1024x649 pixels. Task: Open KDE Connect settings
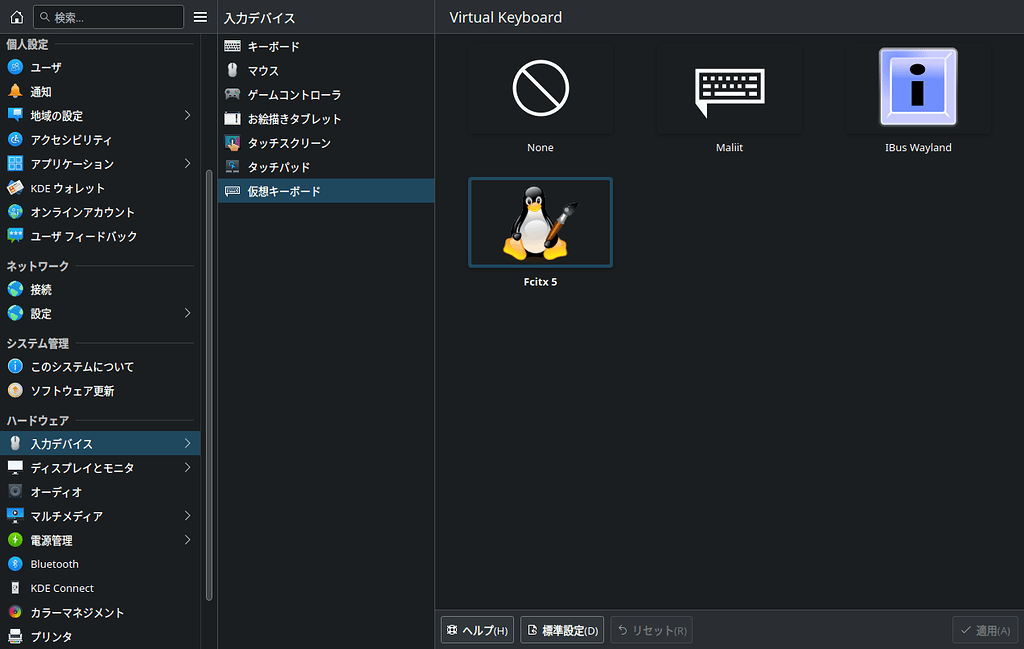coord(100,588)
